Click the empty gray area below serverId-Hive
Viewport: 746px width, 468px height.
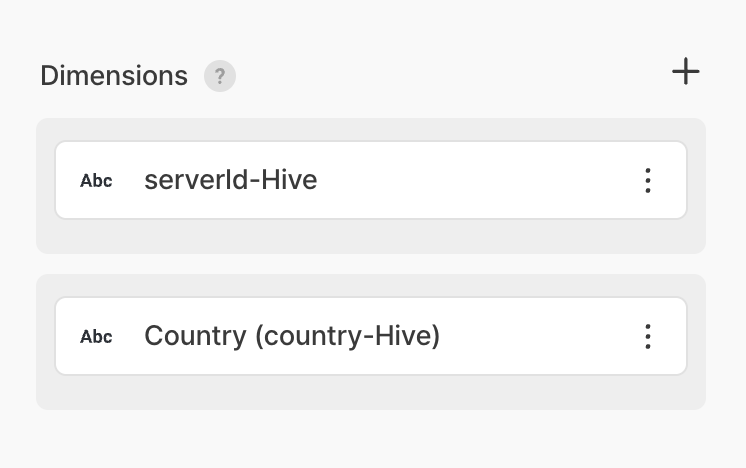point(370,236)
